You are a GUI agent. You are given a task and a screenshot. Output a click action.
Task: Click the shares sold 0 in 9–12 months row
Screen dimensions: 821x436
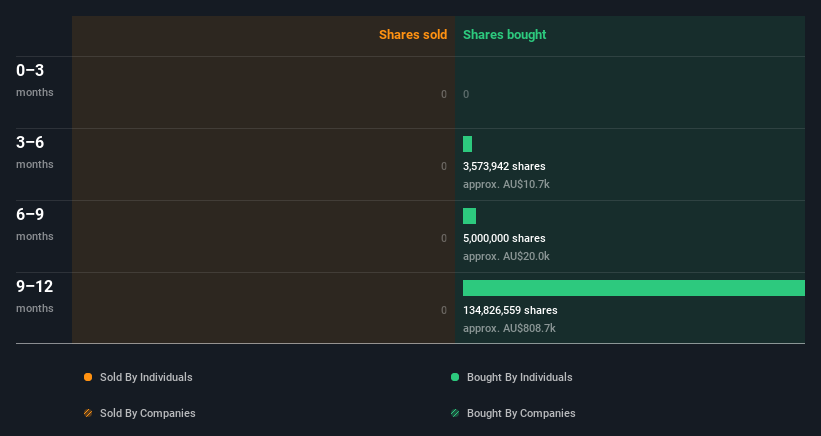click(444, 310)
